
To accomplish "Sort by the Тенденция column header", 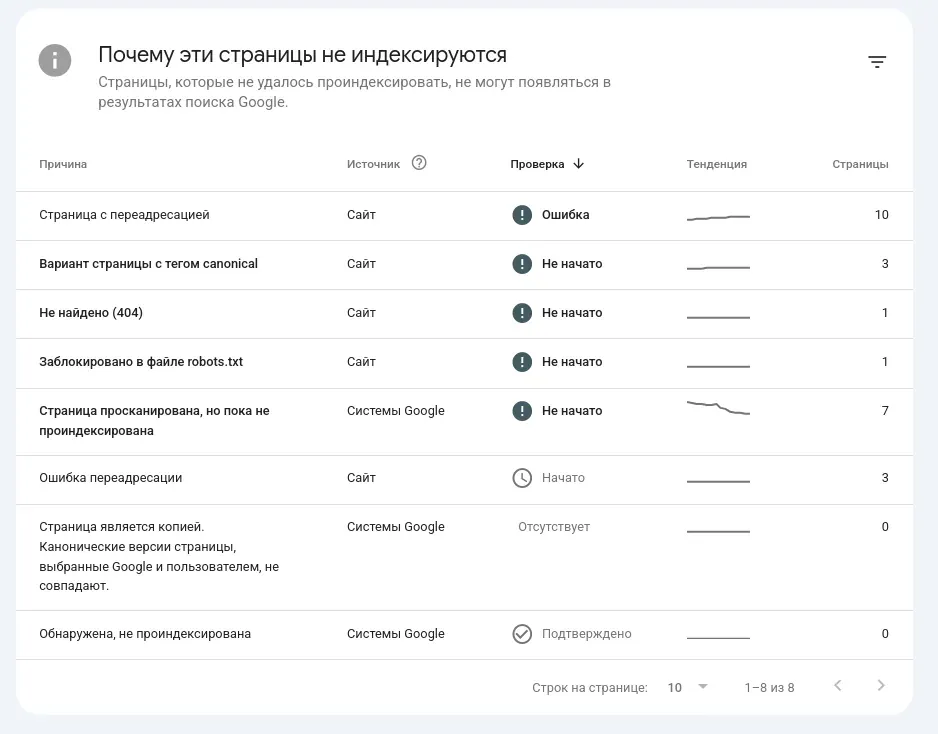I will click(717, 164).
